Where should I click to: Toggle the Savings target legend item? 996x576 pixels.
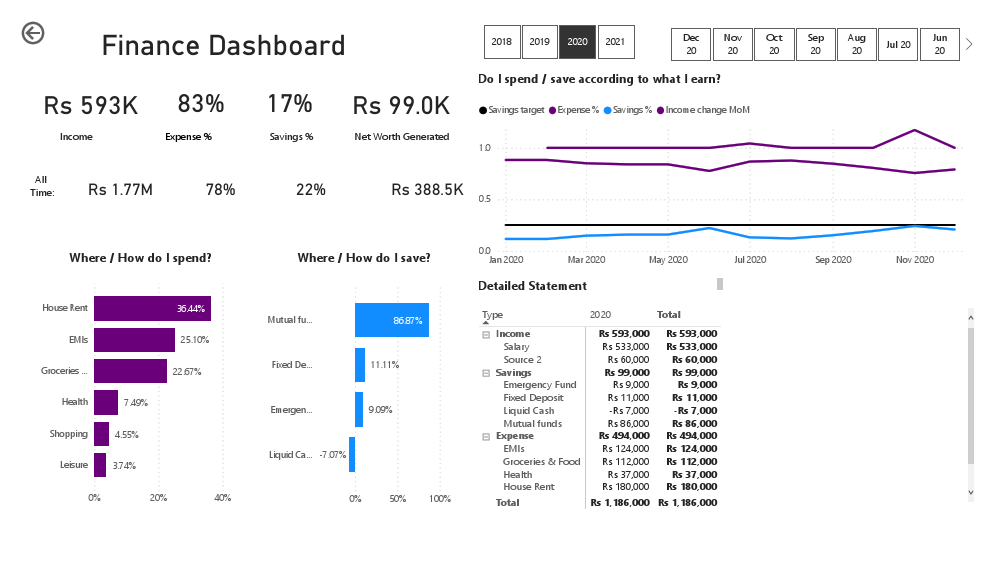(512, 110)
